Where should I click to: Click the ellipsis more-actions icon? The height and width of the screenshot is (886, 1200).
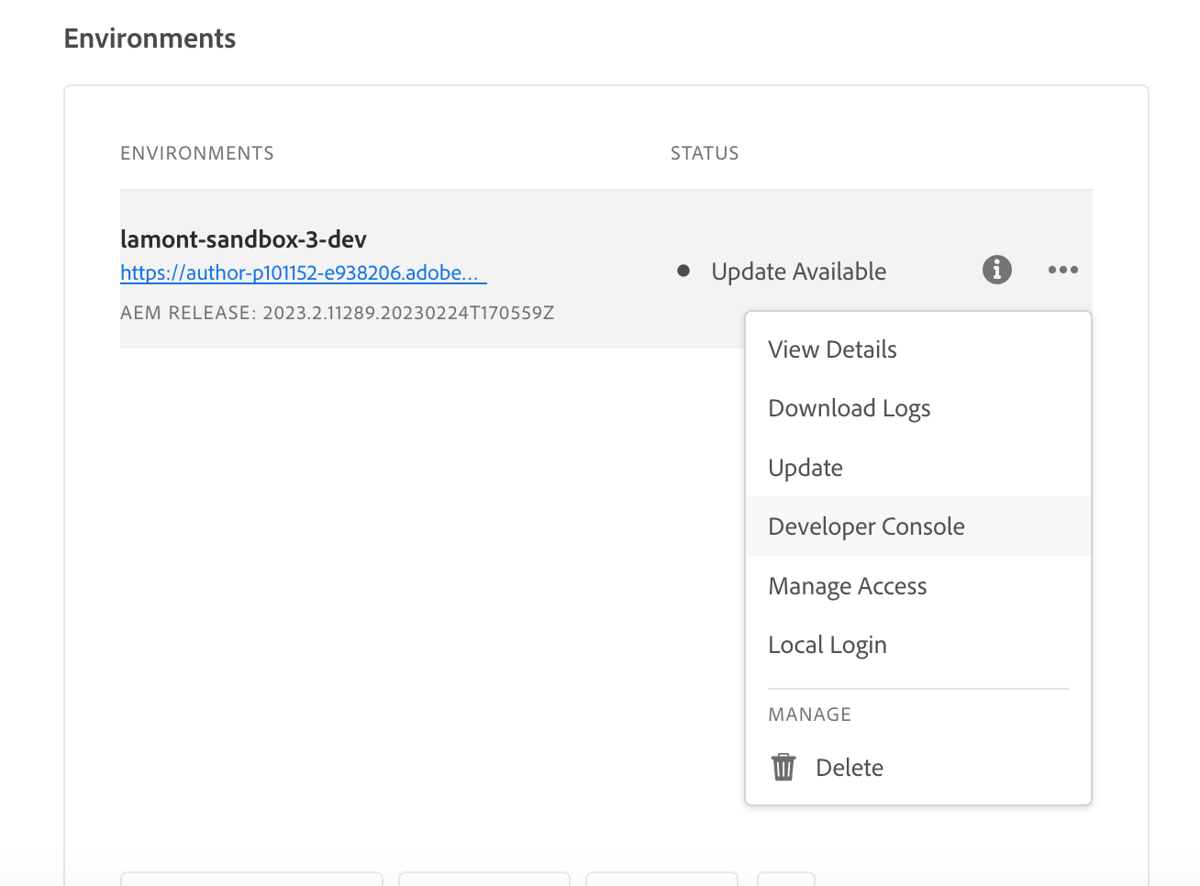click(1062, 270)
